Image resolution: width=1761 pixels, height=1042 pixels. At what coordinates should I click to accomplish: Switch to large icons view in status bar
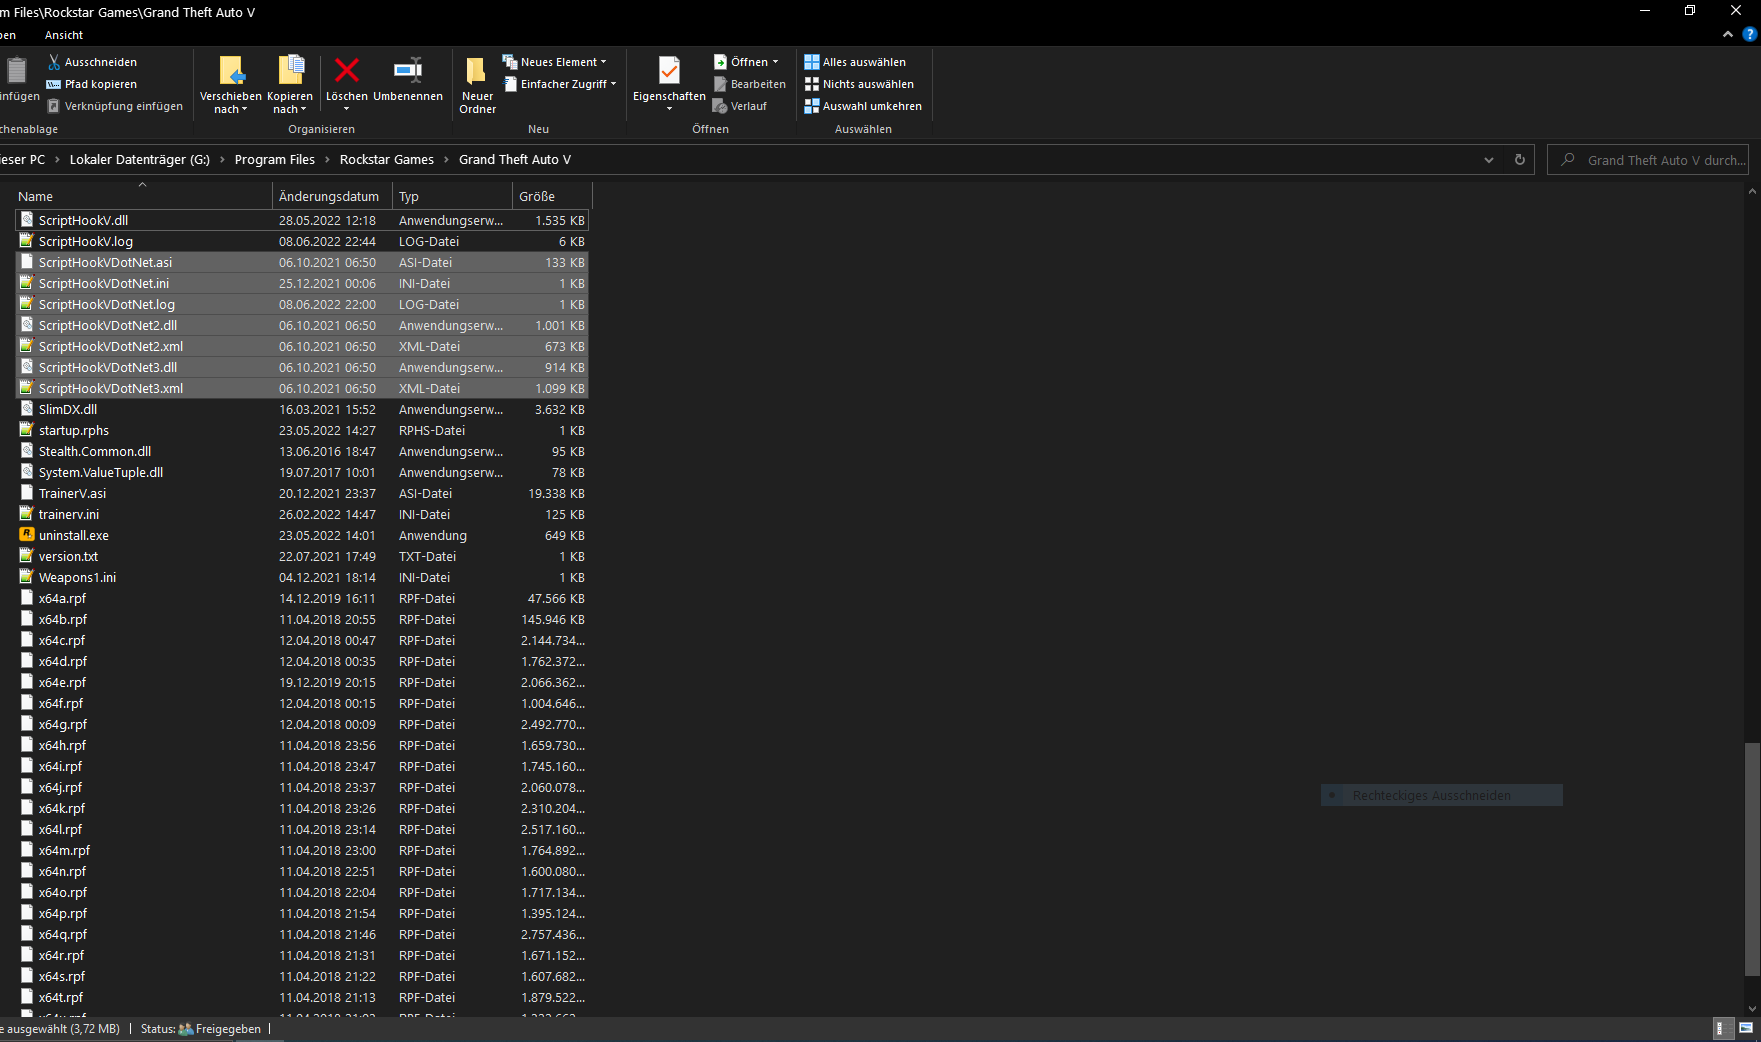[1746, 1028]
